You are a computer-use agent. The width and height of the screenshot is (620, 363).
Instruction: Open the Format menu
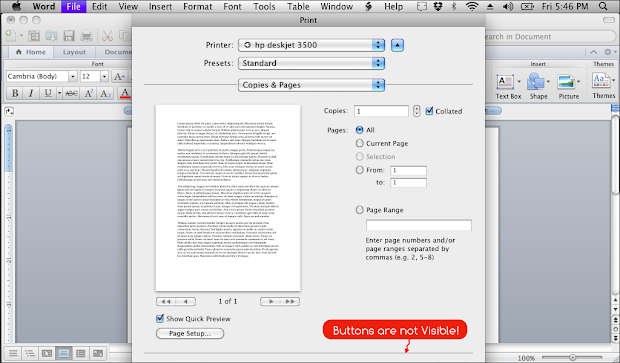click(x=198, y=6)
